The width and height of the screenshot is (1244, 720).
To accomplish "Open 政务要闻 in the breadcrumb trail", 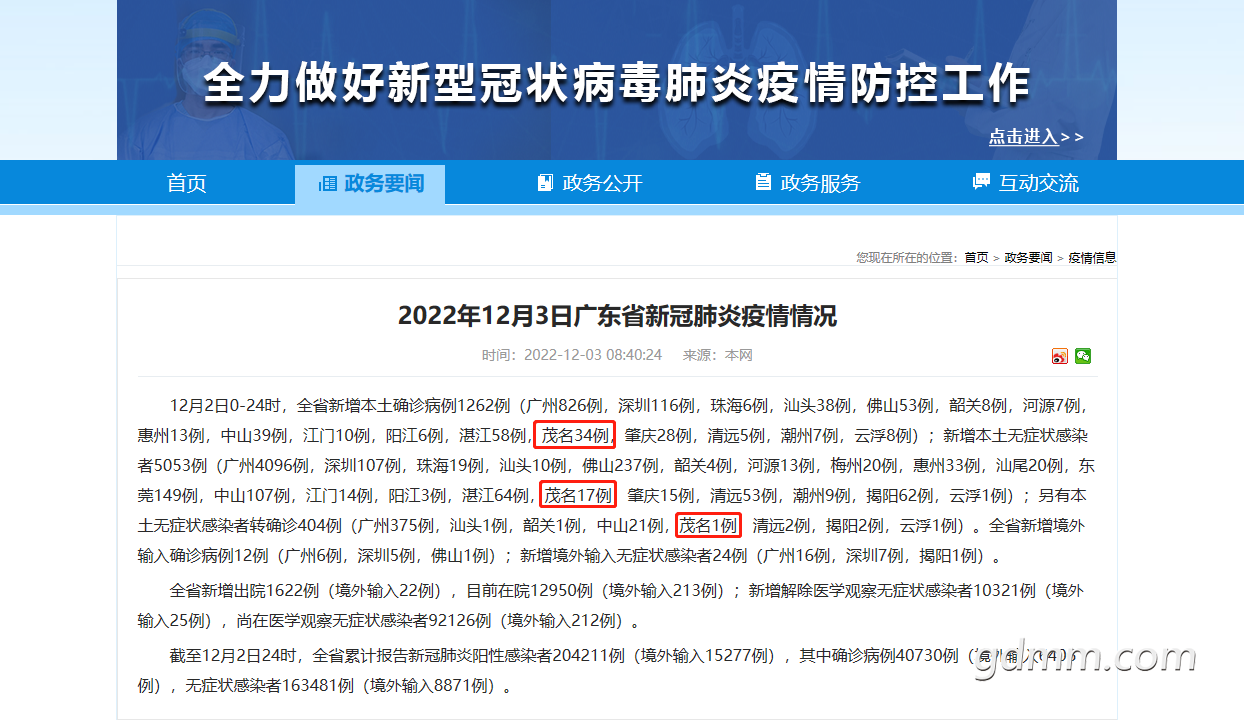I will pos(1028,258).
